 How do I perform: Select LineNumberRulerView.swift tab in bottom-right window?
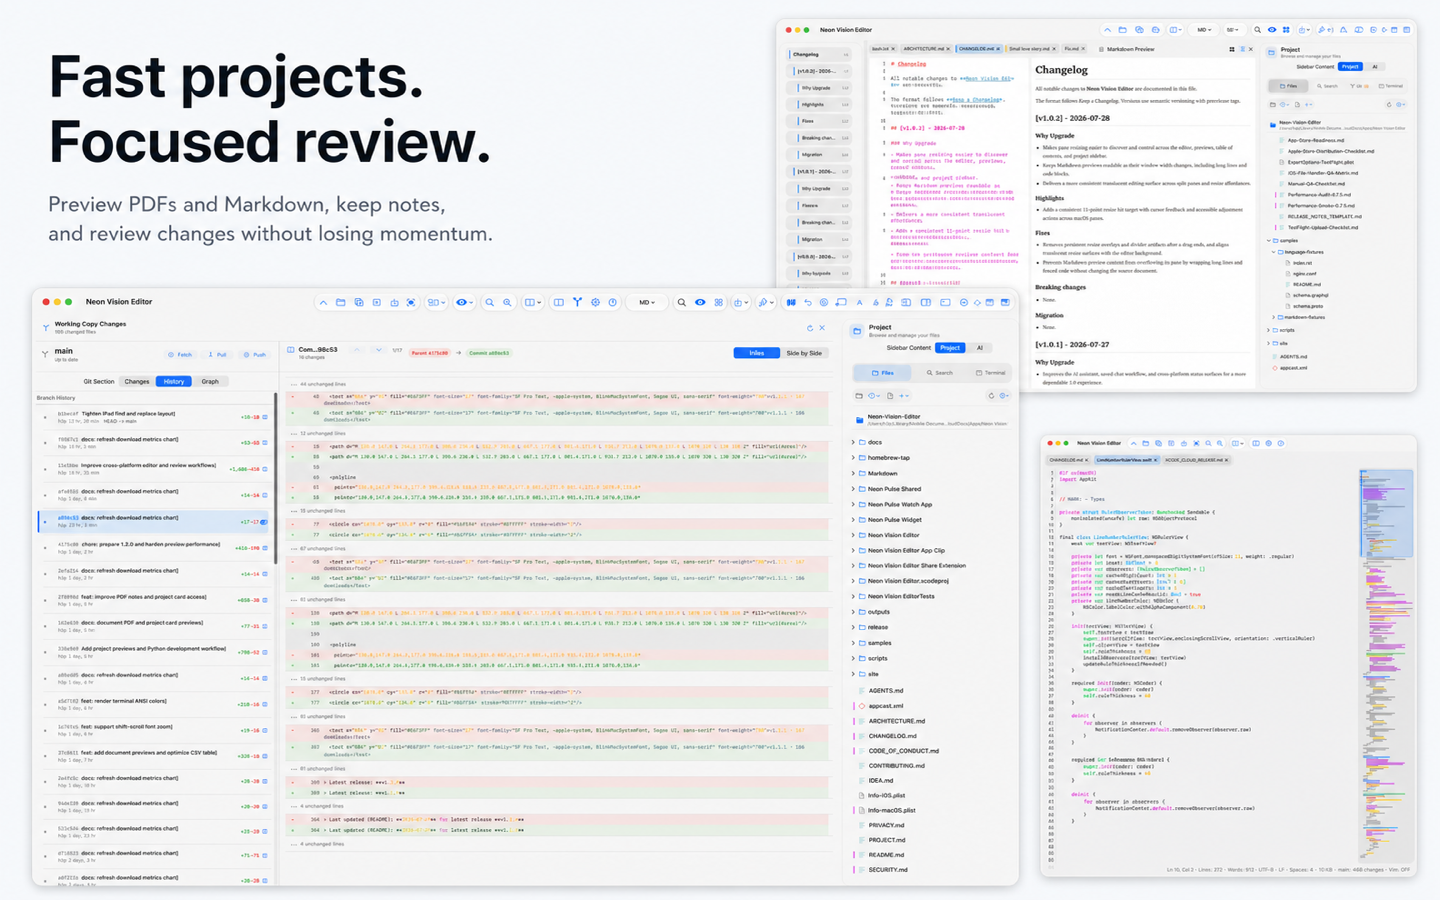click(x=1127, y=460)
